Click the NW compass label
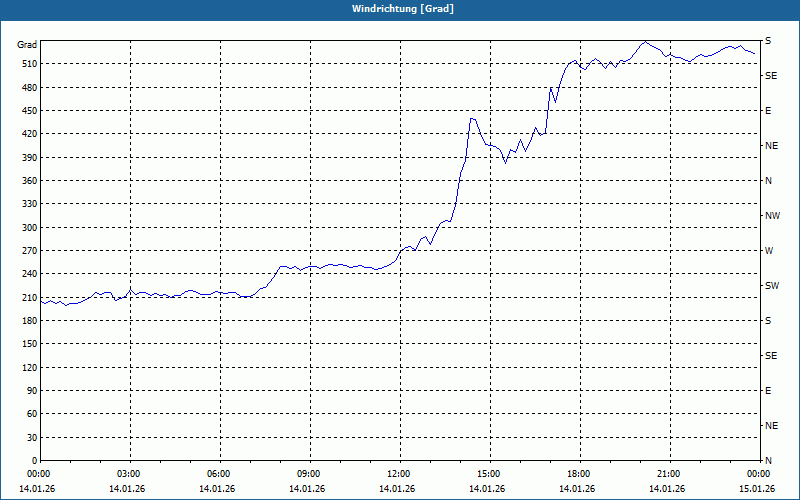Image resolution: width=800 pixels, height=500 pixels. 772,216
